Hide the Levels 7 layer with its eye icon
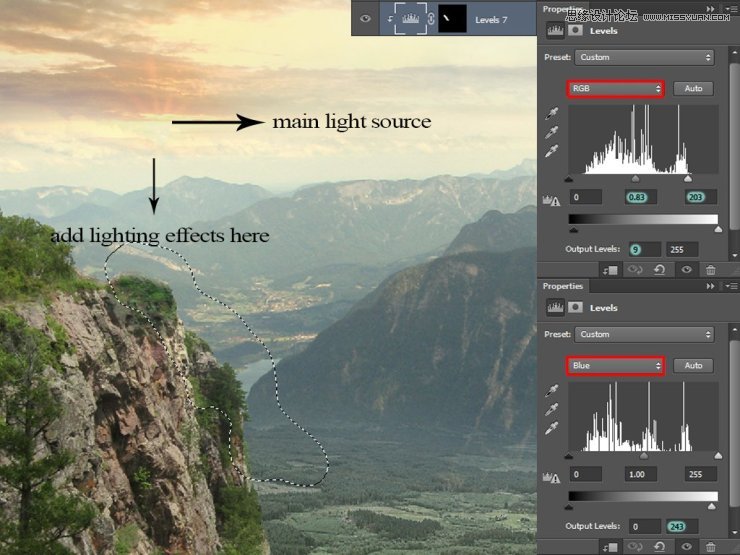Image resolution: width=740 pixels, height=555 pixels. click(x=366, y=18)
